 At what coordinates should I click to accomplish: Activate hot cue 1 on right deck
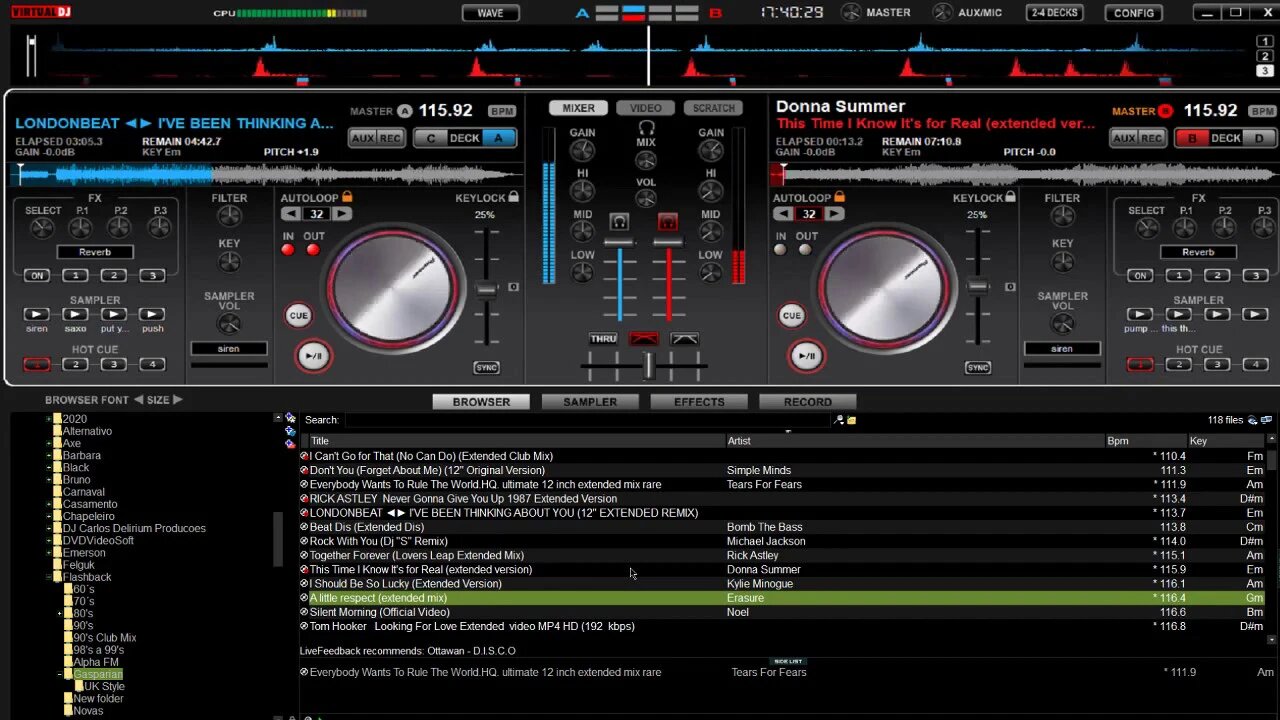1140,364
